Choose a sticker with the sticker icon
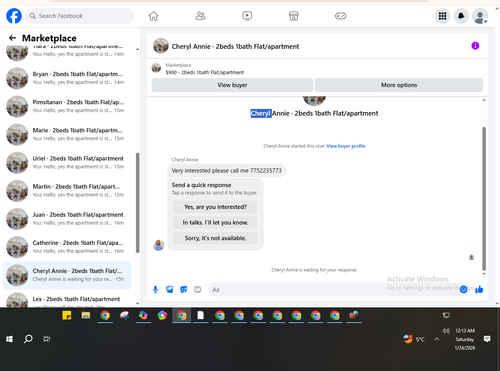Viewport: 500px width, 371px height. pyautogui.click(x=183, y=289)
